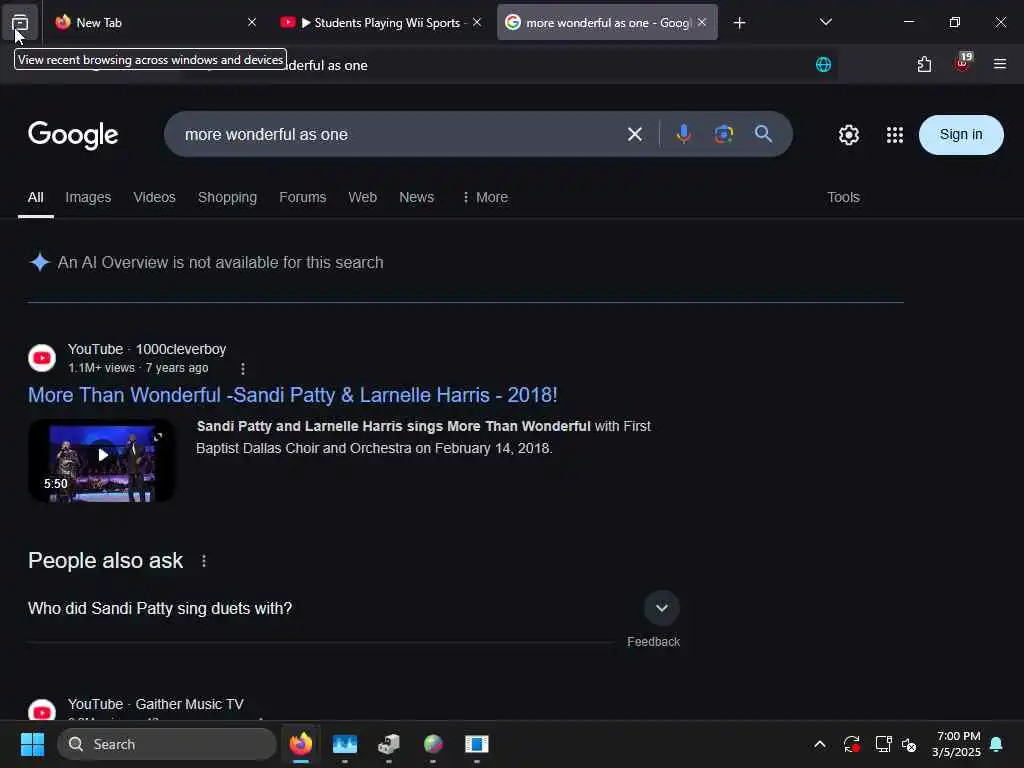Click the muted volume tray icon
Screen dimensions: 1024x768
tap(909, 744)
